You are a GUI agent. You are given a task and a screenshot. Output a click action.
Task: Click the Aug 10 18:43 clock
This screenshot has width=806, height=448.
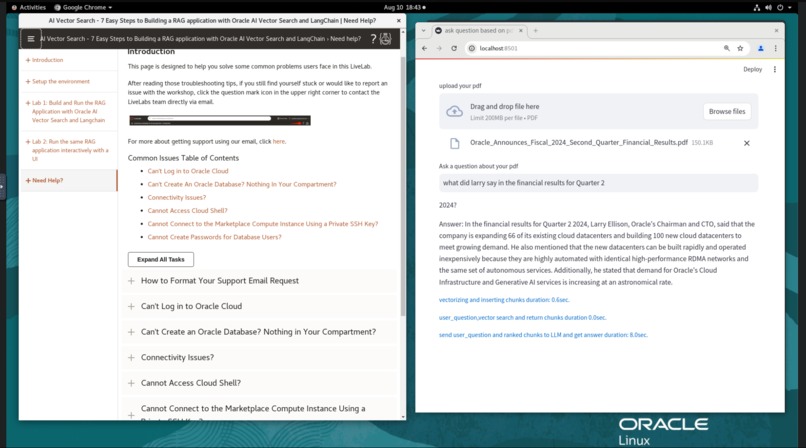(405, 8)
